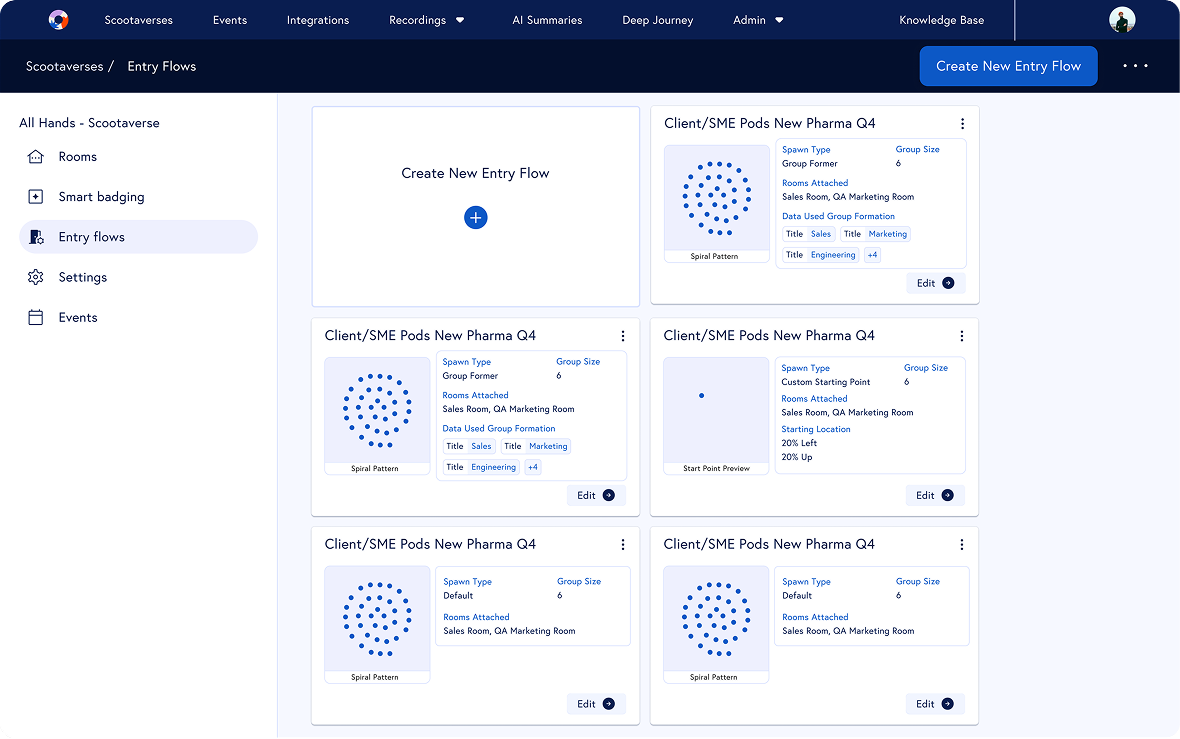Open the three-dot menu in header bar
The width and height of the screenshot is (1180, 739).
coord(1135,66)
